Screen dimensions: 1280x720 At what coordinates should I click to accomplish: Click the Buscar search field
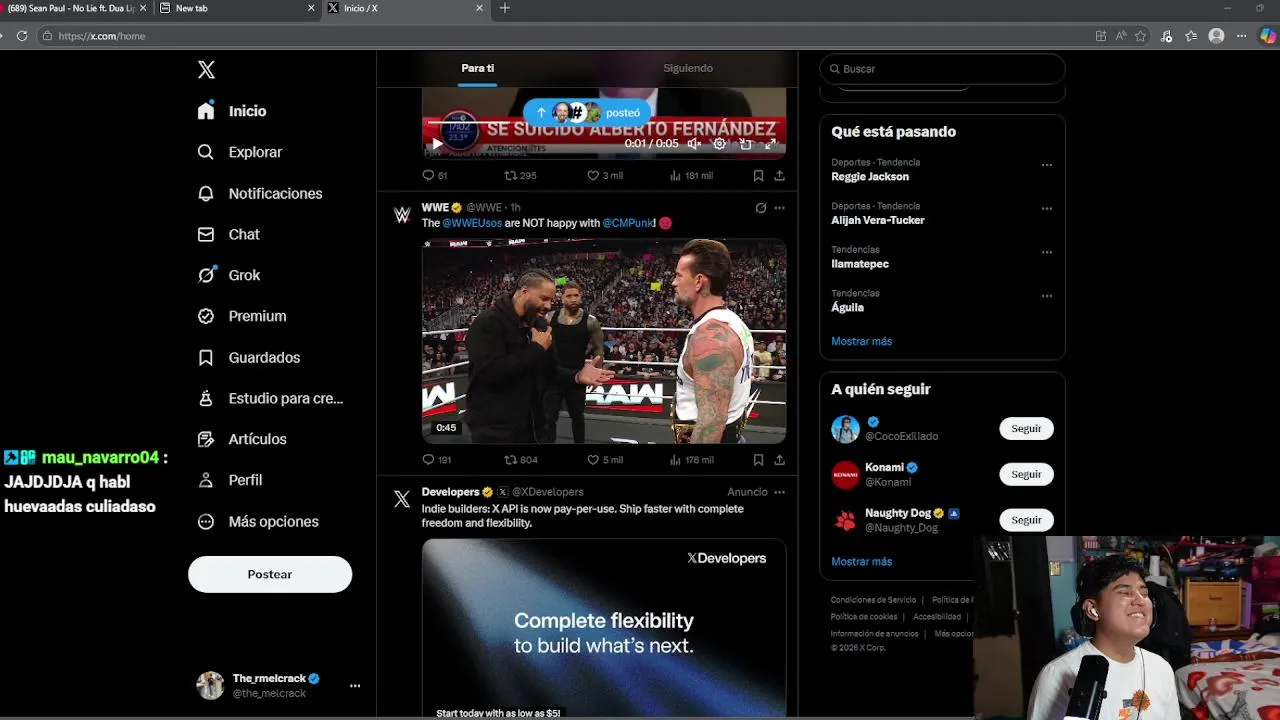(942, 69)
